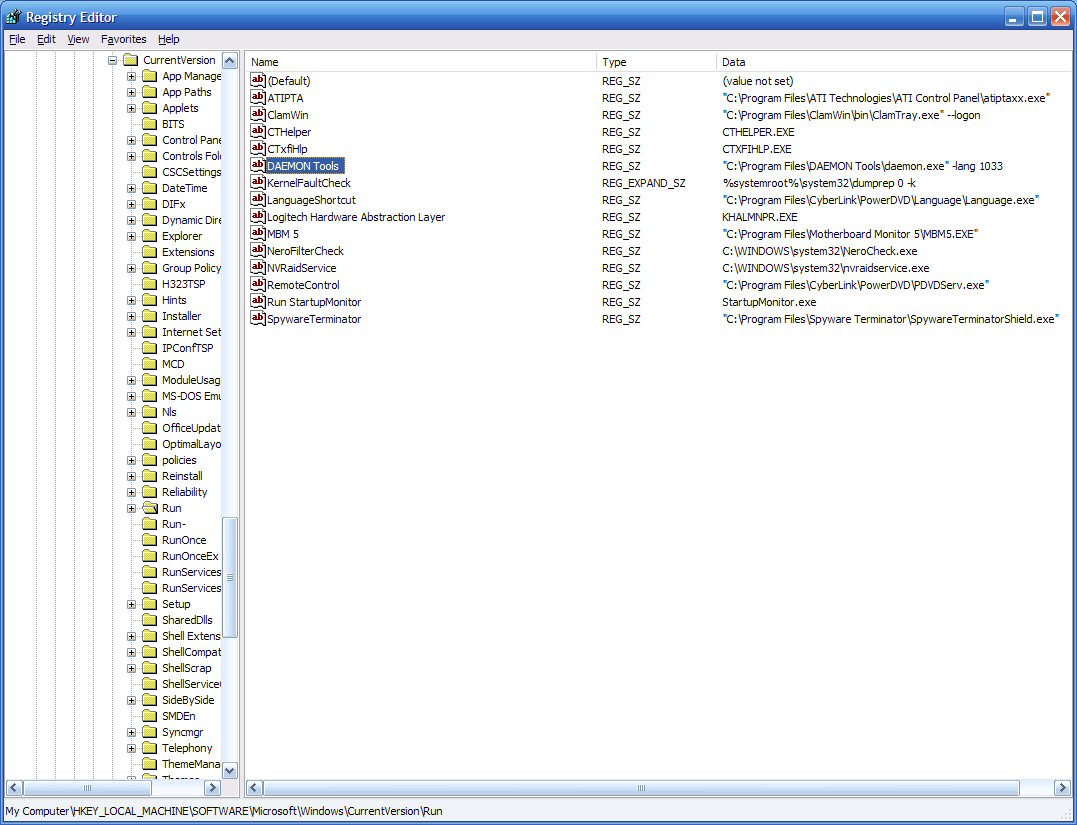Select the DateTime registry key

pyautogui.click(x=184, y=188)
